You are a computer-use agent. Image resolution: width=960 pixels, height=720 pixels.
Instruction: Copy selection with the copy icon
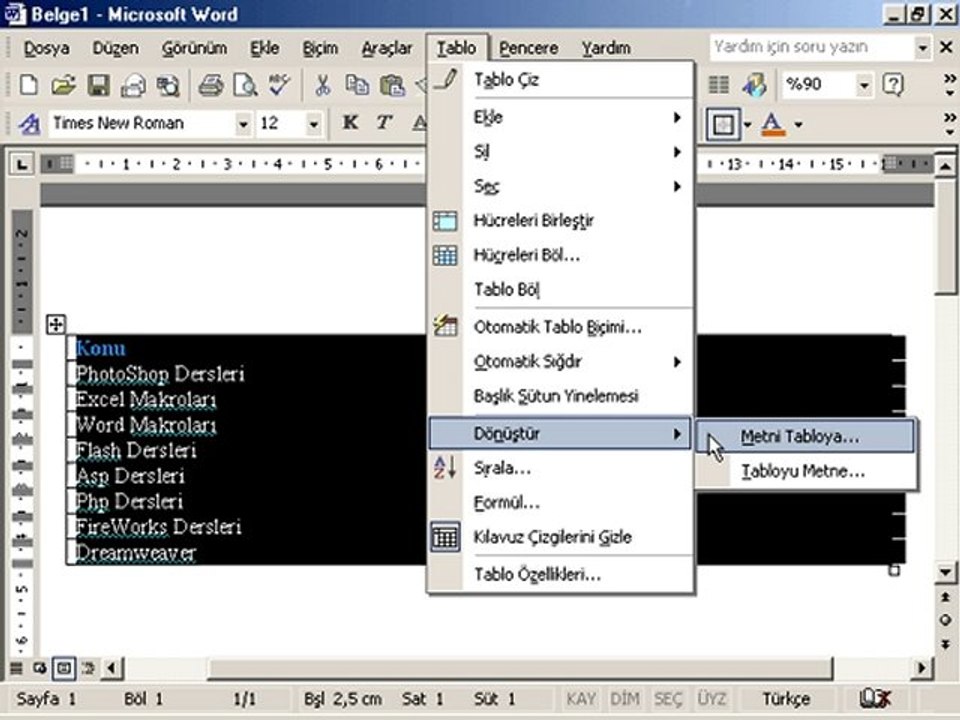(357, 85)
